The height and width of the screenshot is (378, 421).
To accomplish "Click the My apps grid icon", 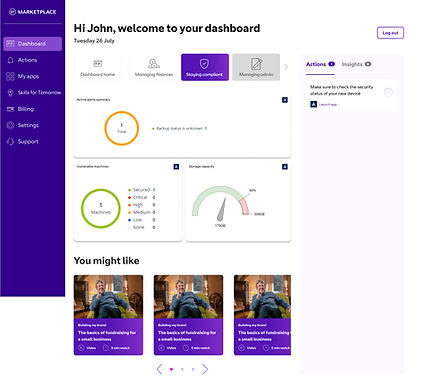I will (x=10, y=76).
